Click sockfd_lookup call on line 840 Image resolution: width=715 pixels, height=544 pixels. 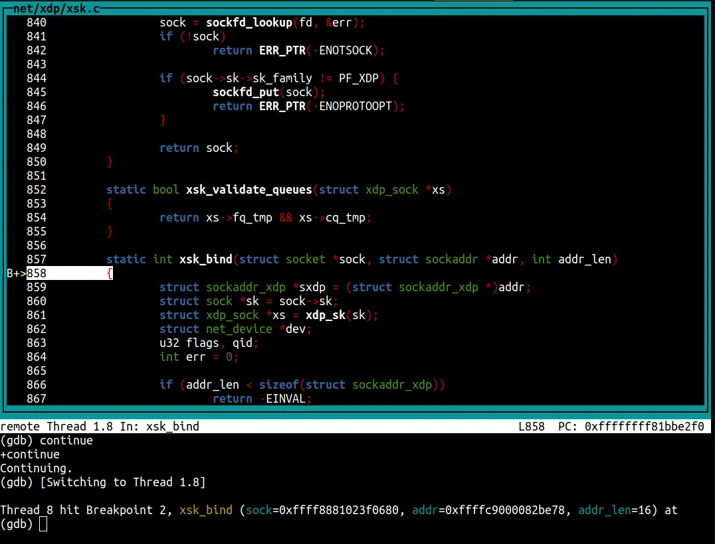coord(249,23)
